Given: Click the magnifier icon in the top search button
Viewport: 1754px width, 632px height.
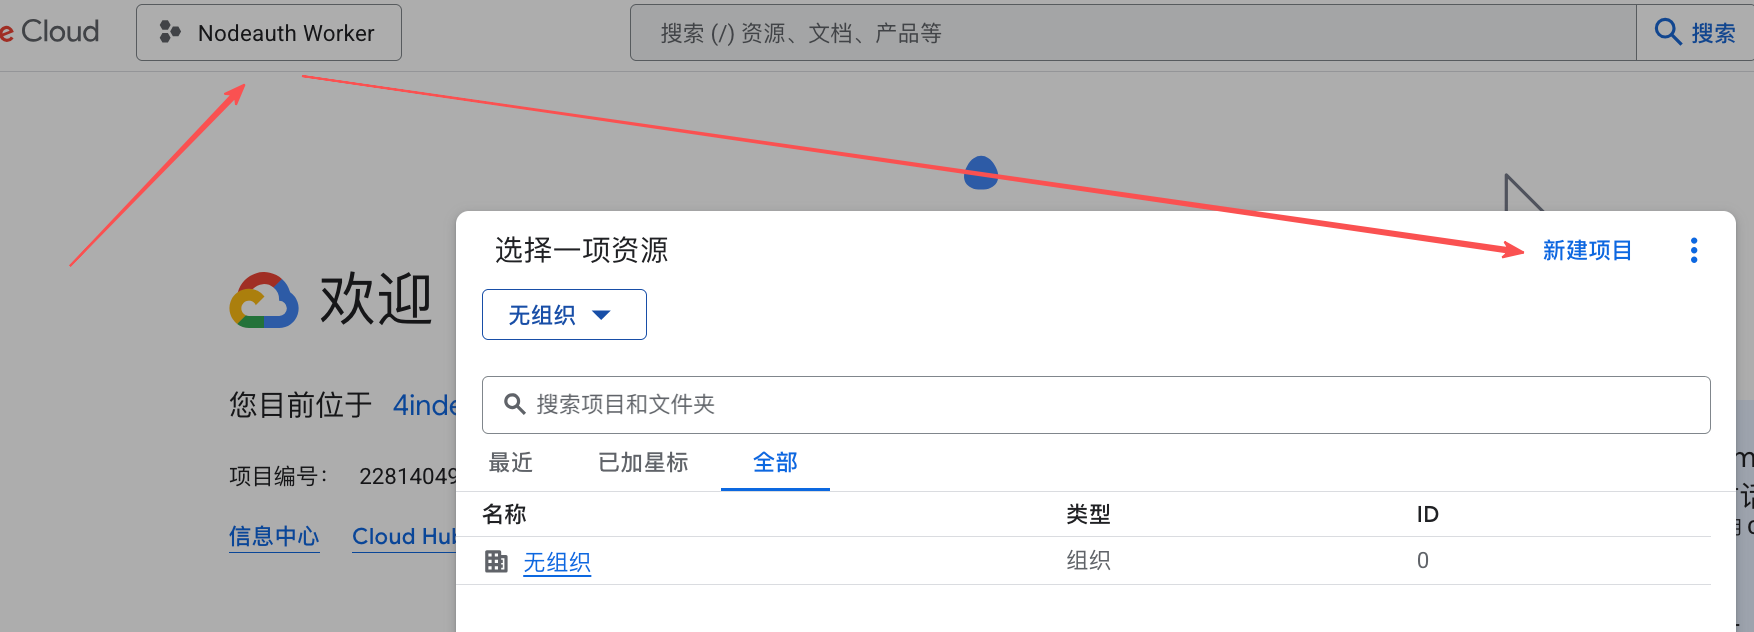Looking at the screenshot, I should (1667, 32).
